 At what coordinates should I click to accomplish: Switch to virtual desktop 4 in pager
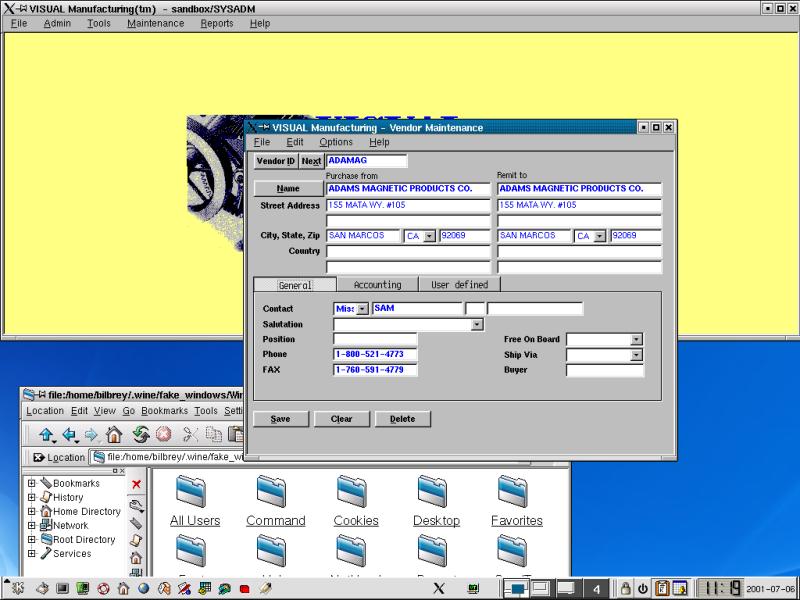click(596, 588)
